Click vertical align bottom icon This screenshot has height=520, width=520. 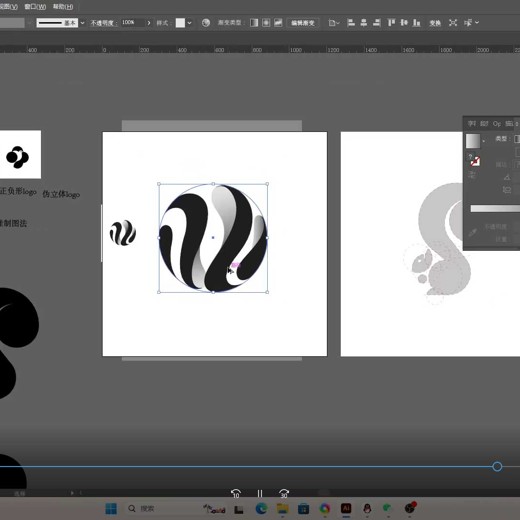coord(416,23)
